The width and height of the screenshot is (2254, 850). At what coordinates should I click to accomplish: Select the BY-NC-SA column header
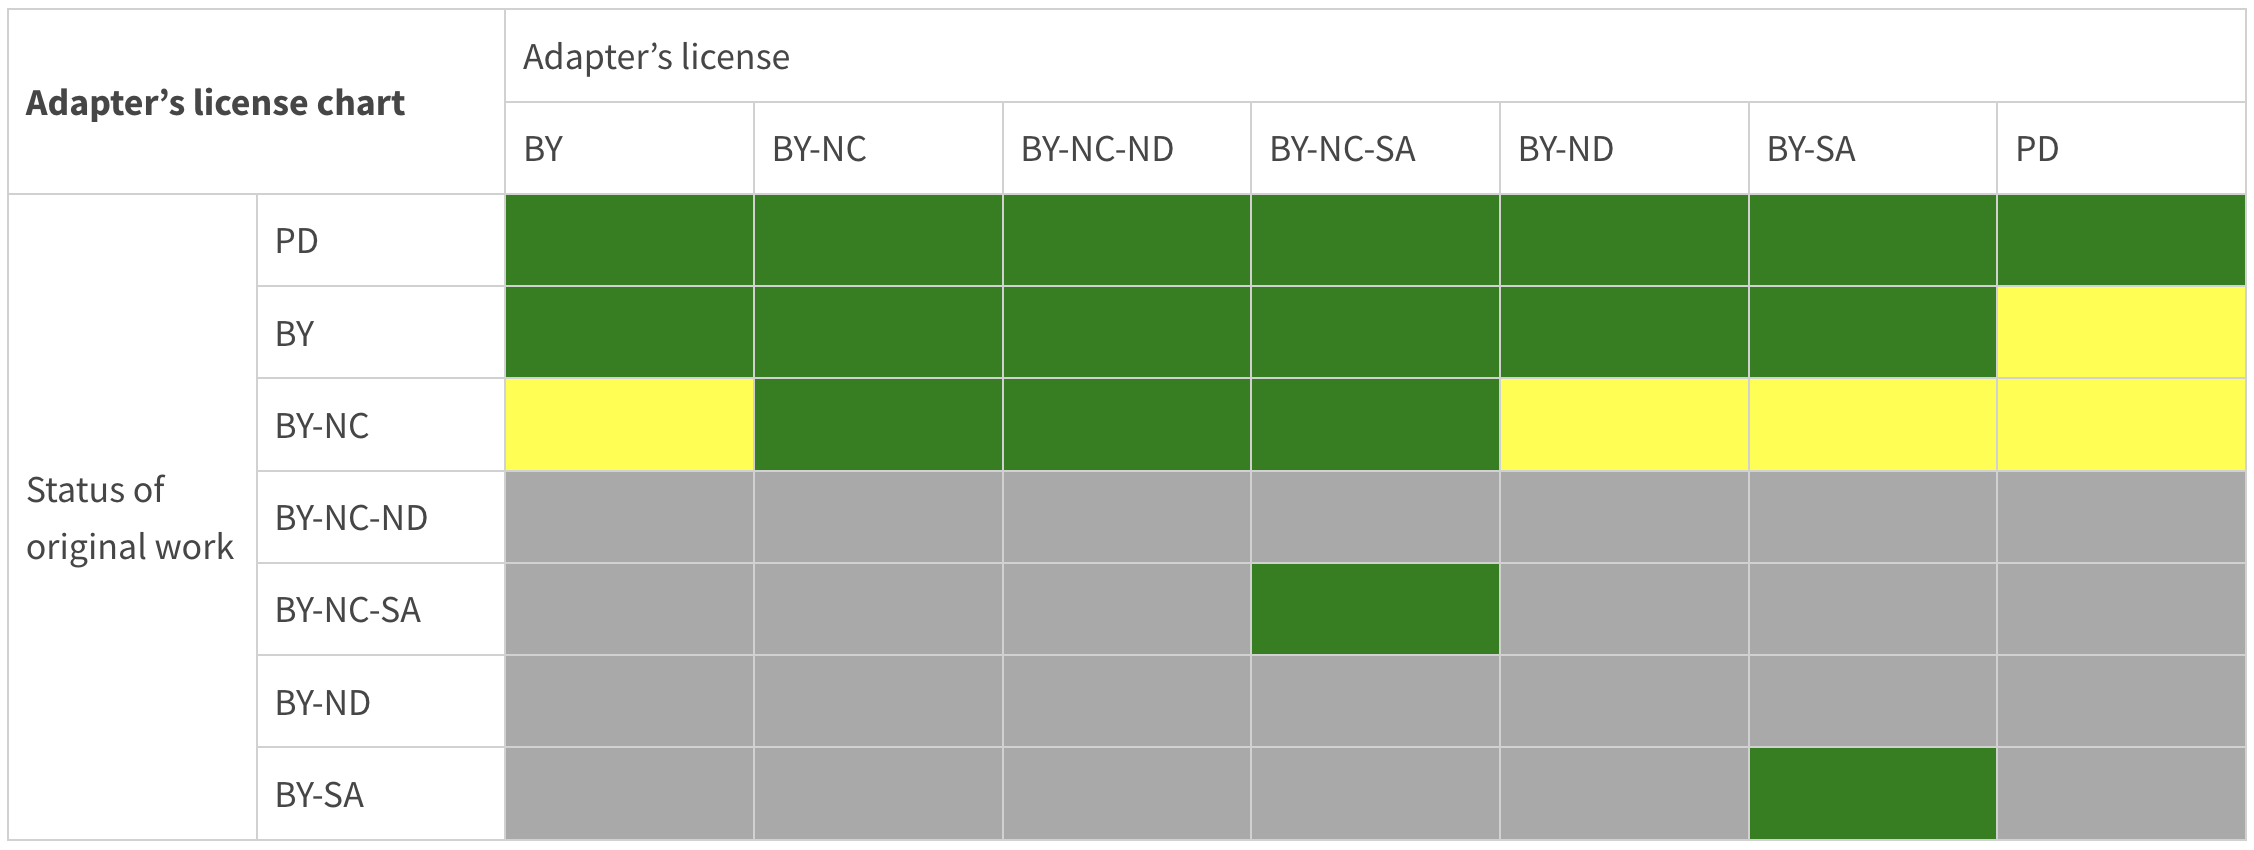click(x=1342, y=149)
